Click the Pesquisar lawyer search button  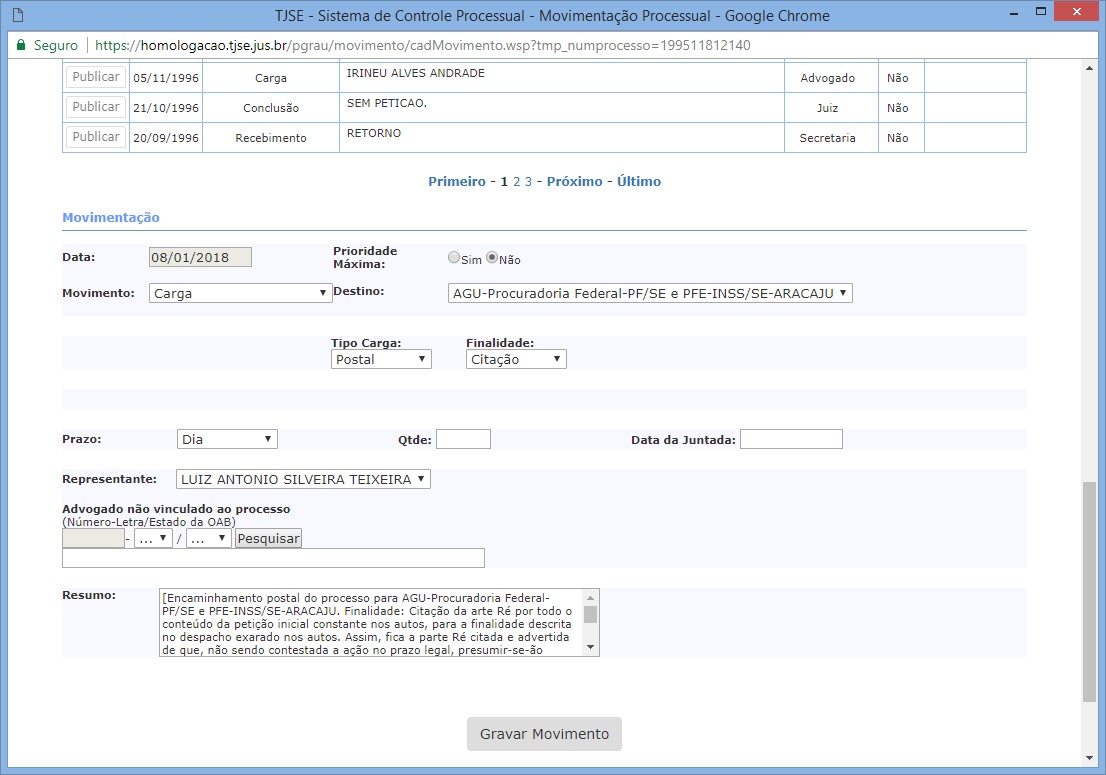pyautogui.click(x=268, y=538)
